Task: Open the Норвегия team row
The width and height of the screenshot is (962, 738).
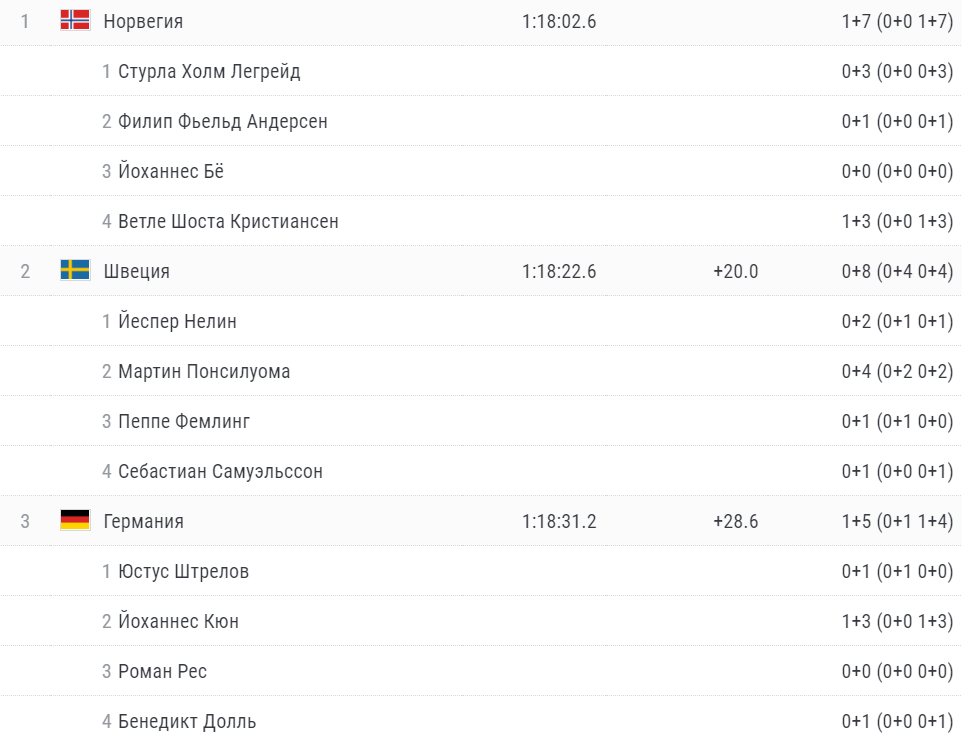Action: click(143, 21)
